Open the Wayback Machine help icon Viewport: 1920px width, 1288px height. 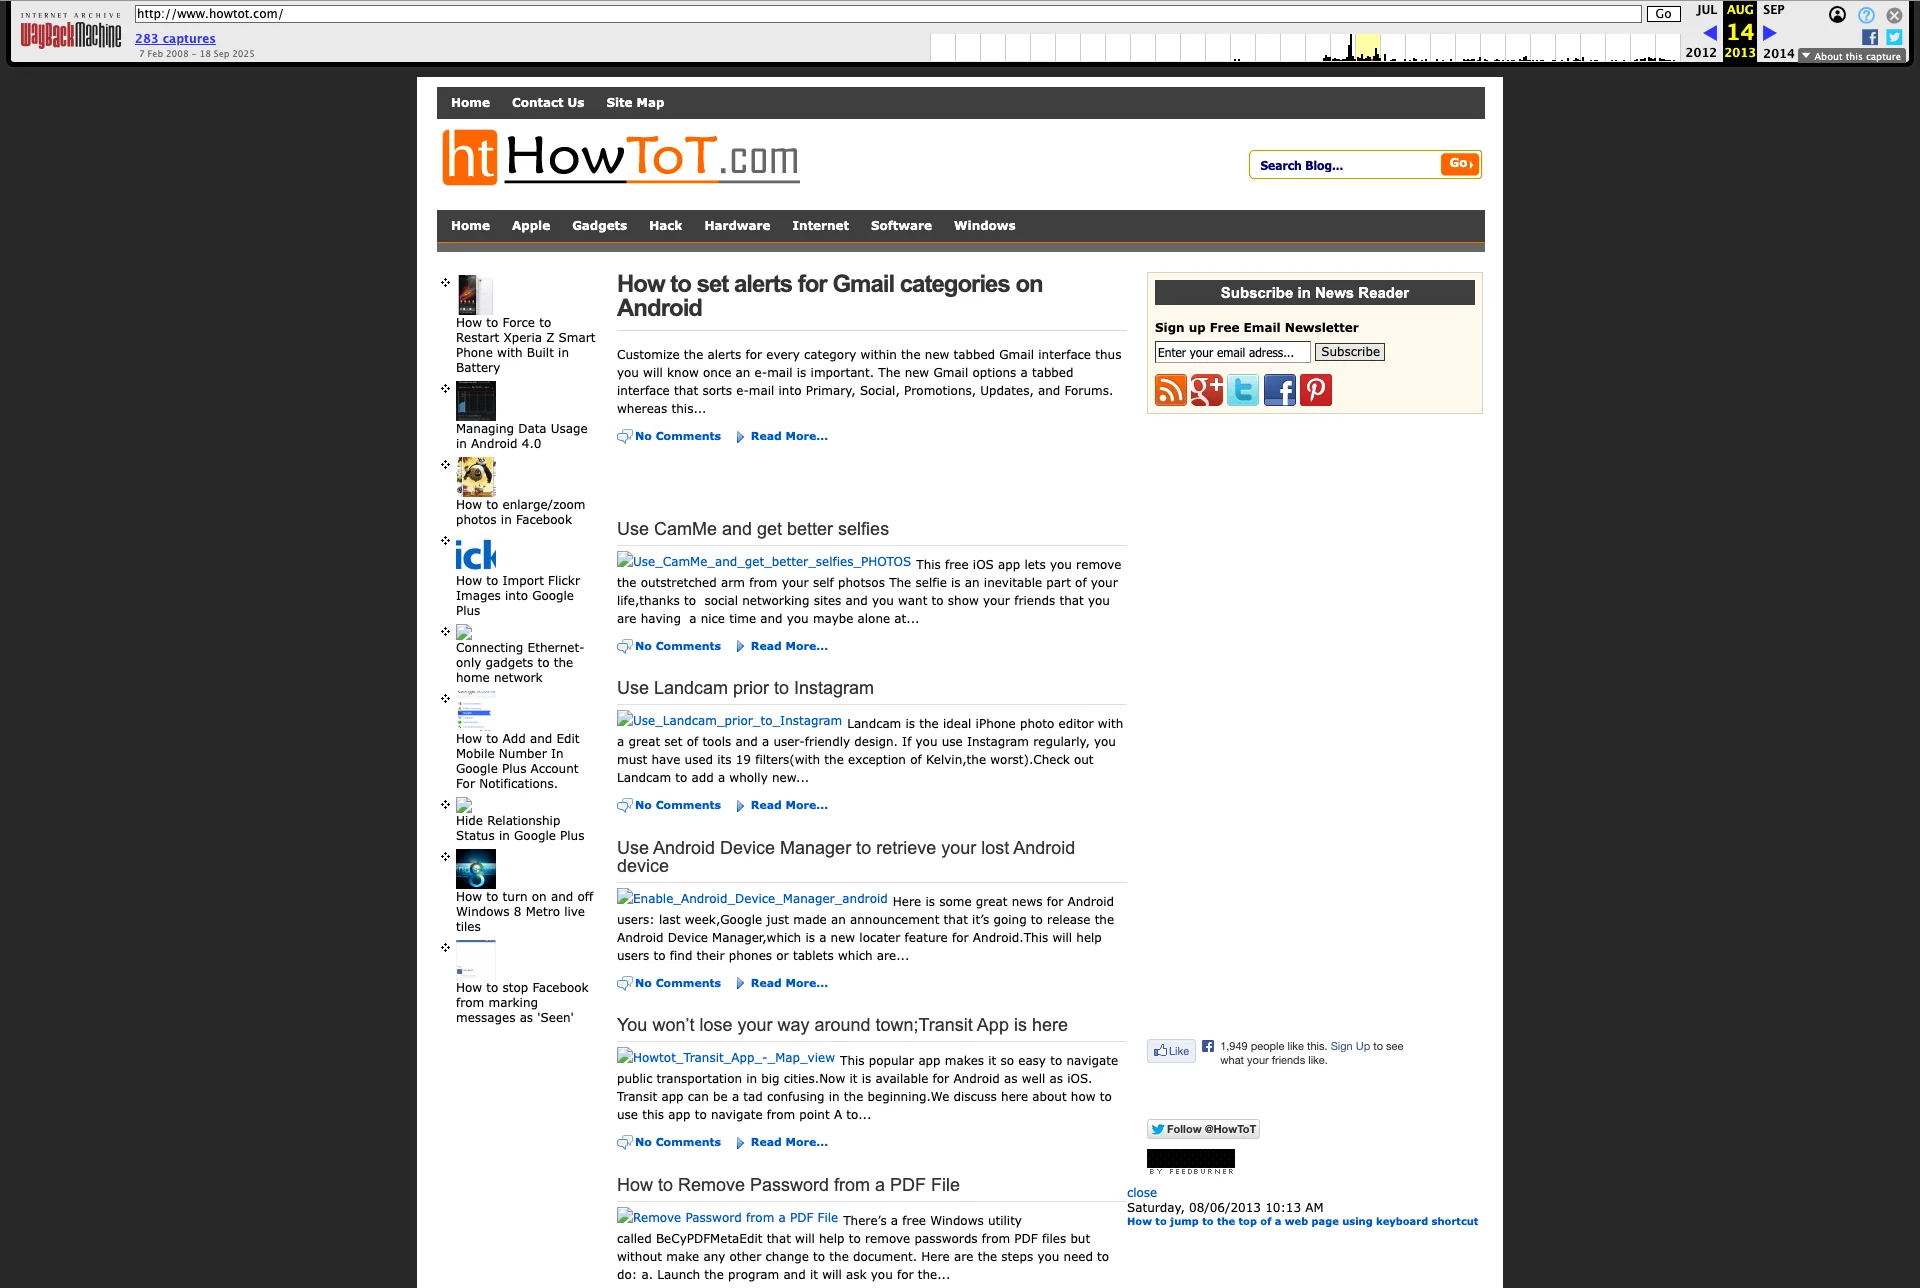click(1866, 15)
